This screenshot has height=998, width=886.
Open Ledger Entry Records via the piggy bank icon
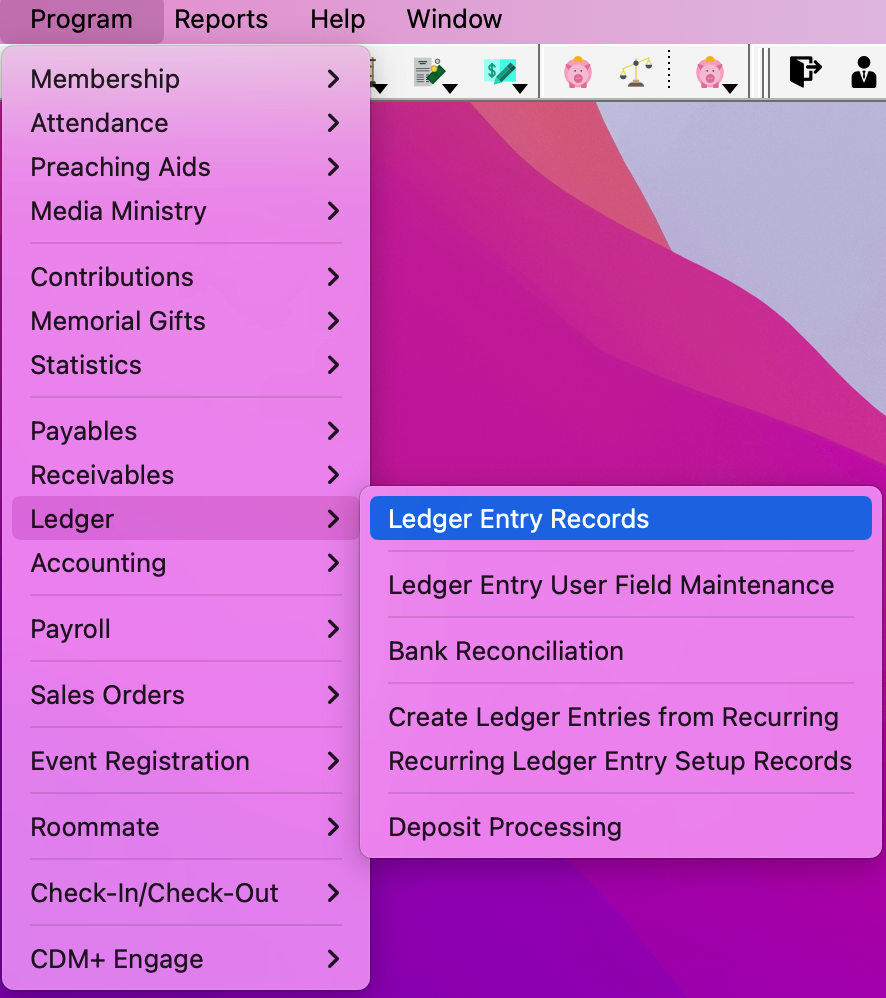pyautogui.click(x=578, y=70)
